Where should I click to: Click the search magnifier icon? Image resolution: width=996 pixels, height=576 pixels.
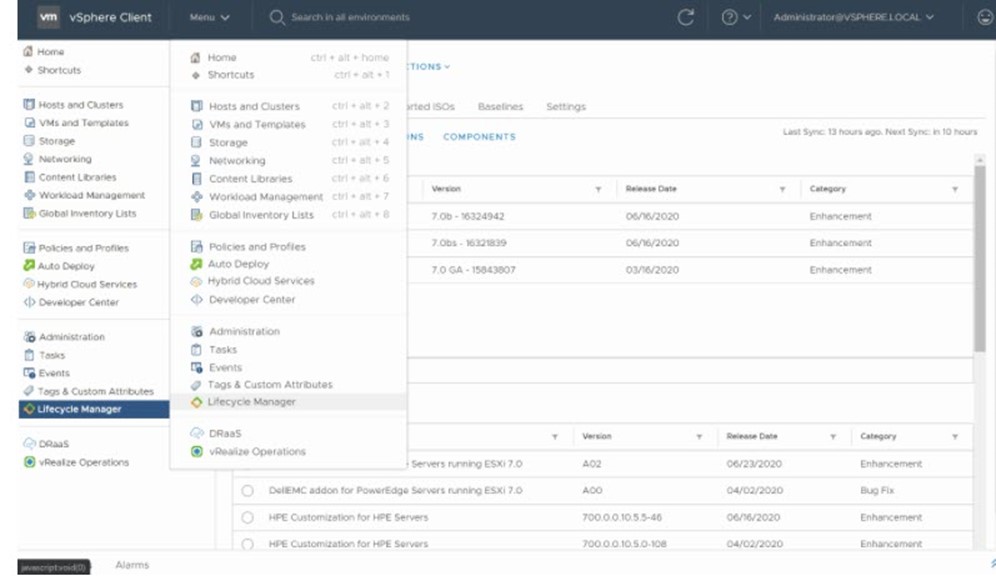[277, 17]
